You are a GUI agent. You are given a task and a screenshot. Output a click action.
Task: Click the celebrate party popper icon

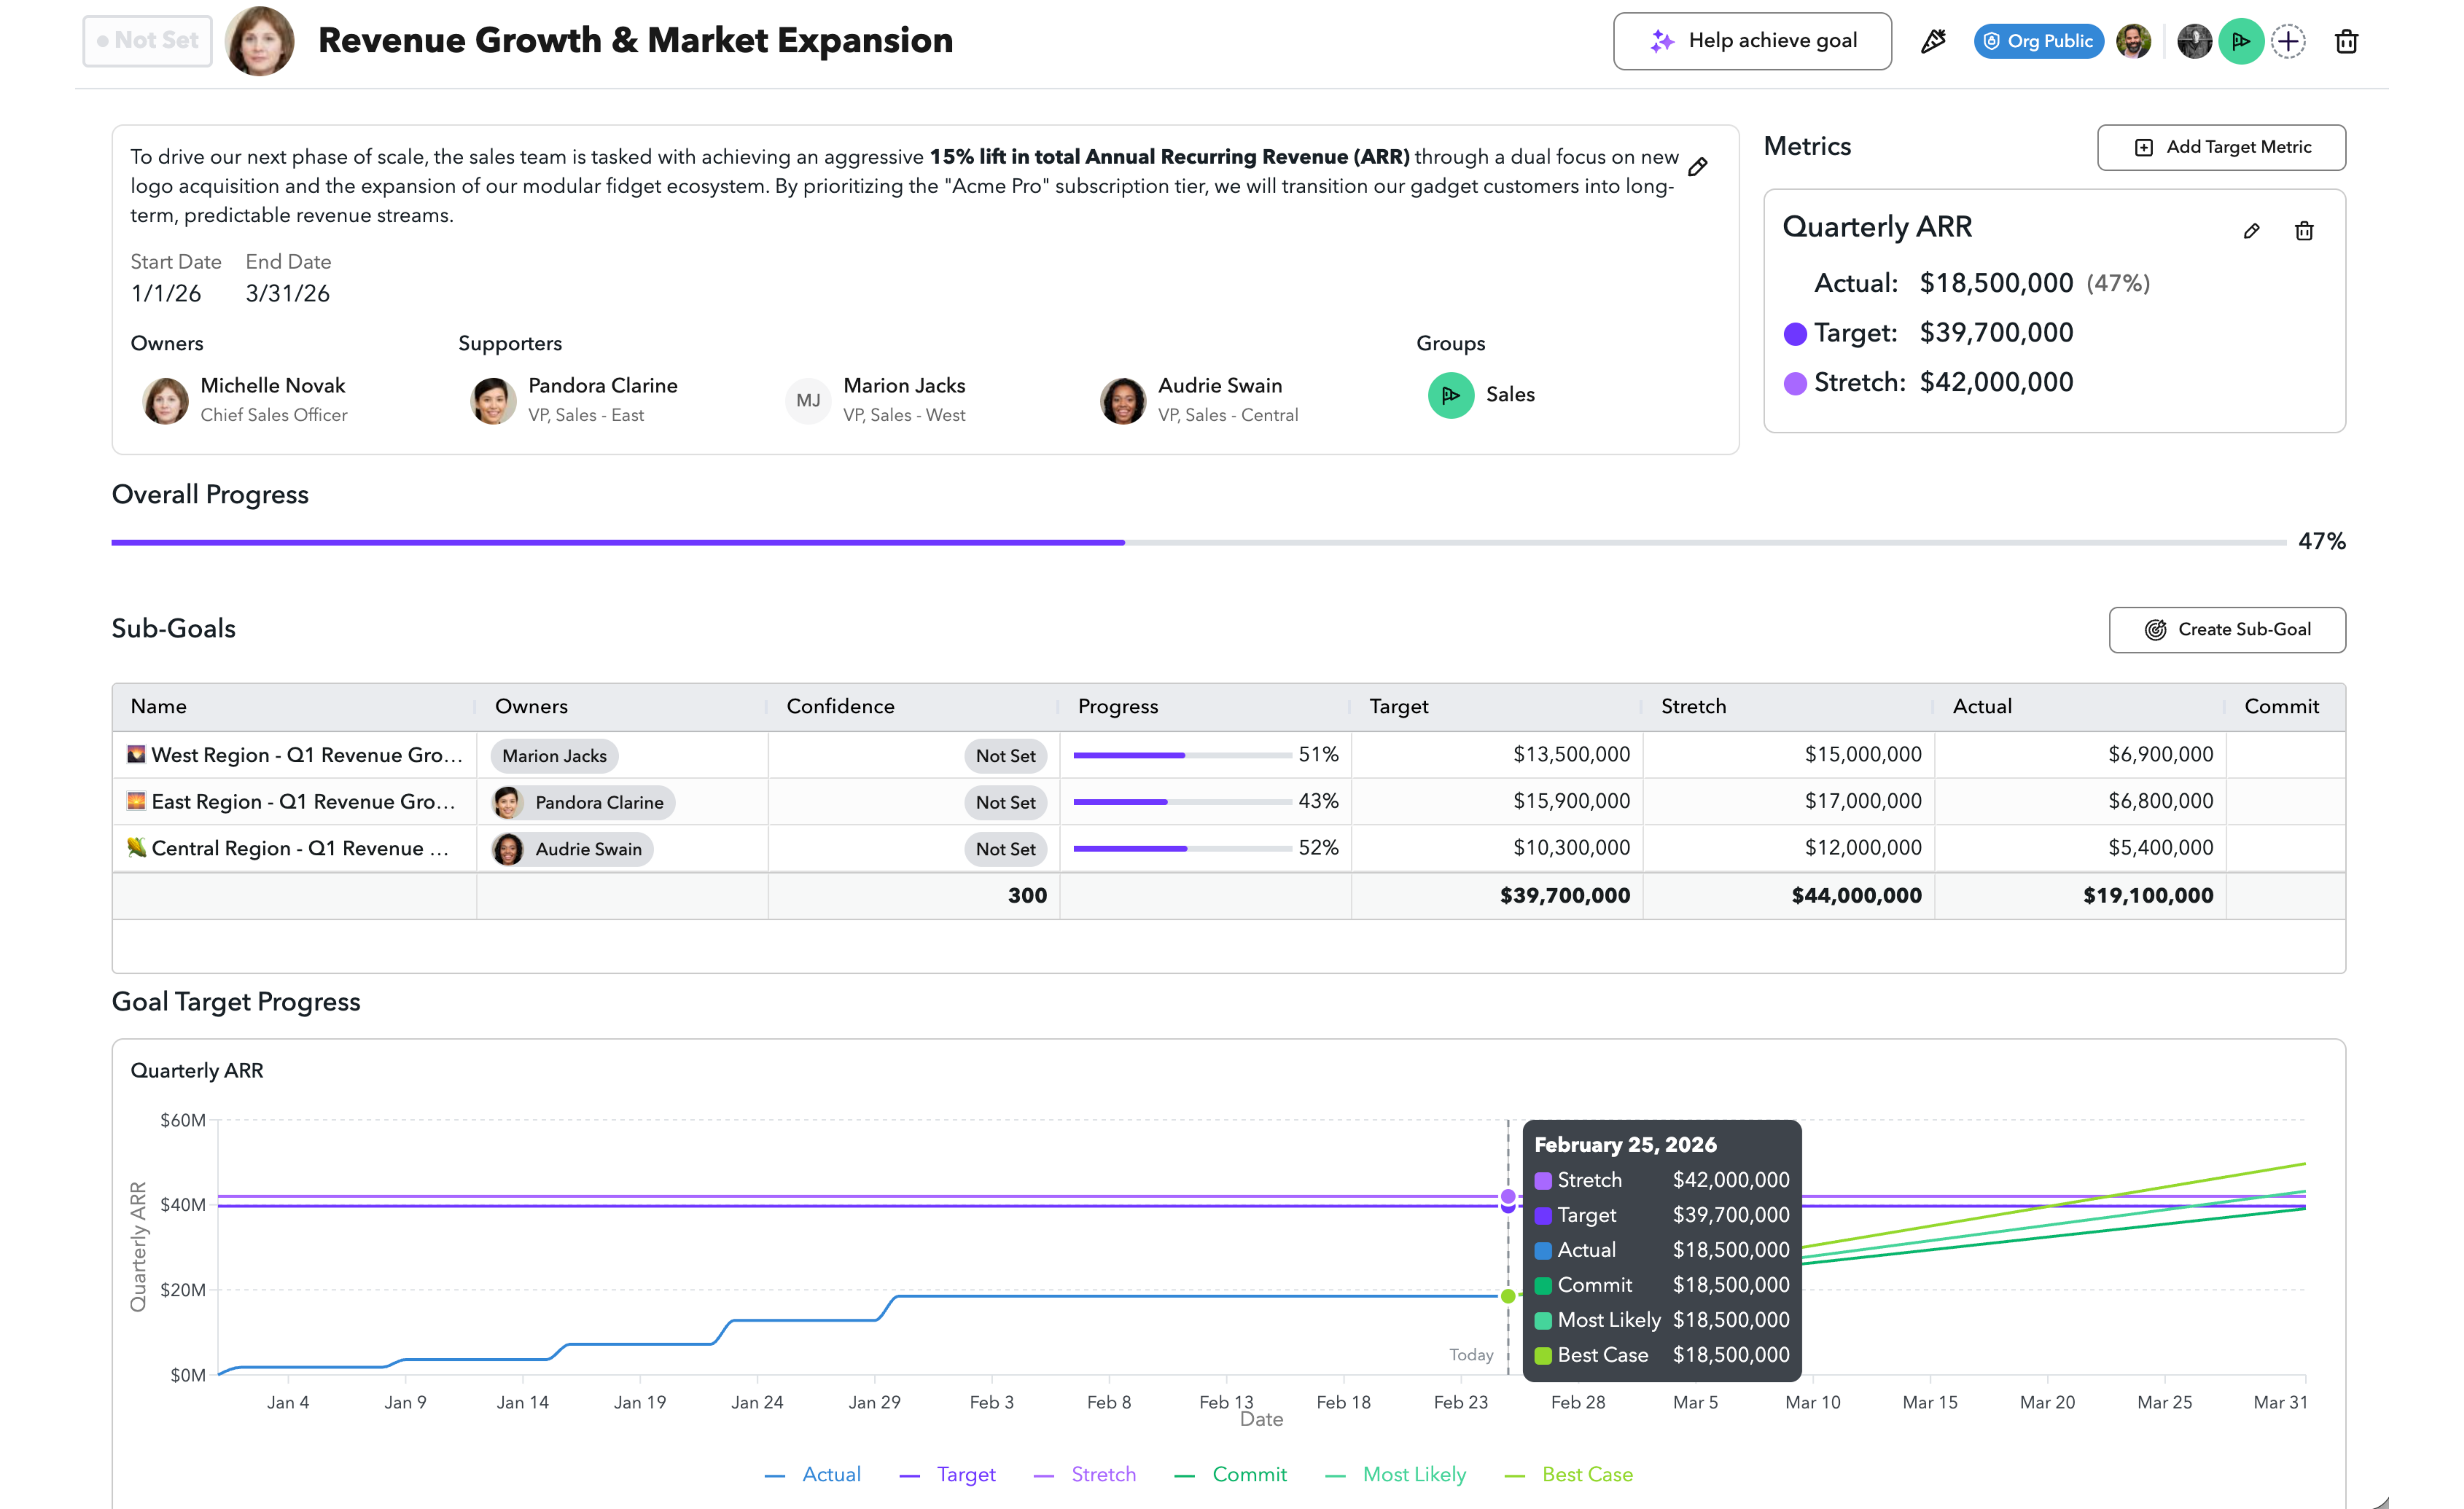[1933, 41]
